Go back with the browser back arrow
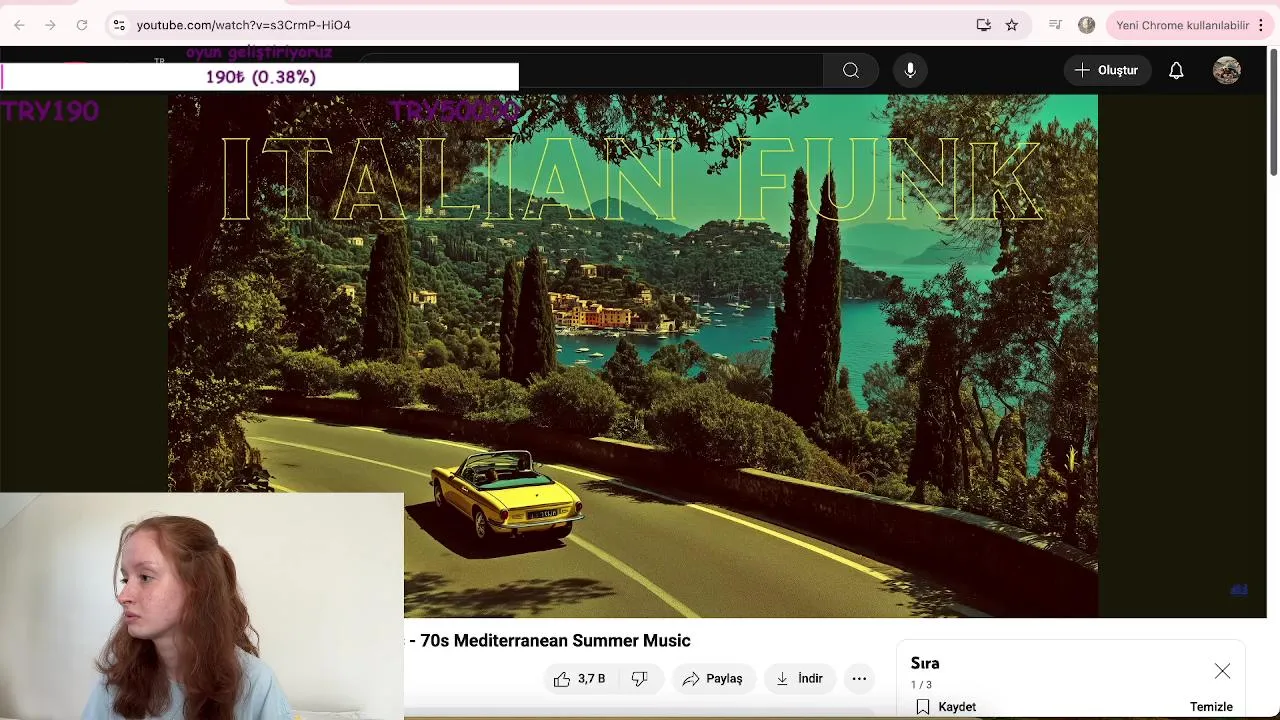 [19, 25]
